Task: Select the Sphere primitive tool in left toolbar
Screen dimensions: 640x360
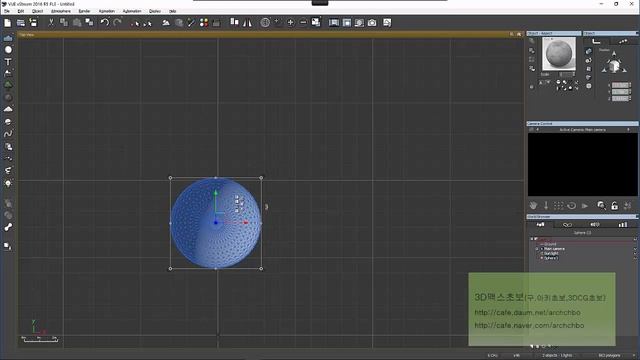Action: [8, 50]
